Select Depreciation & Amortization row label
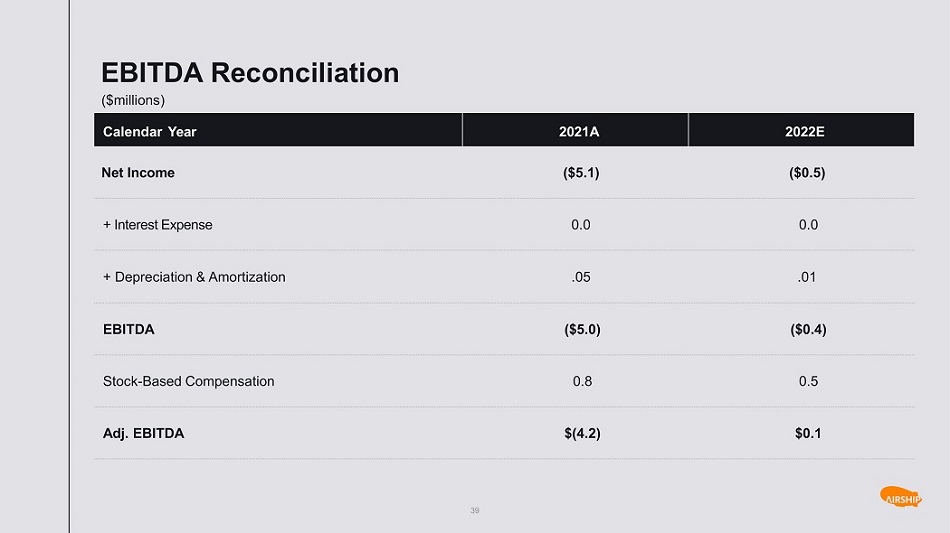 (x=194, y=277)
